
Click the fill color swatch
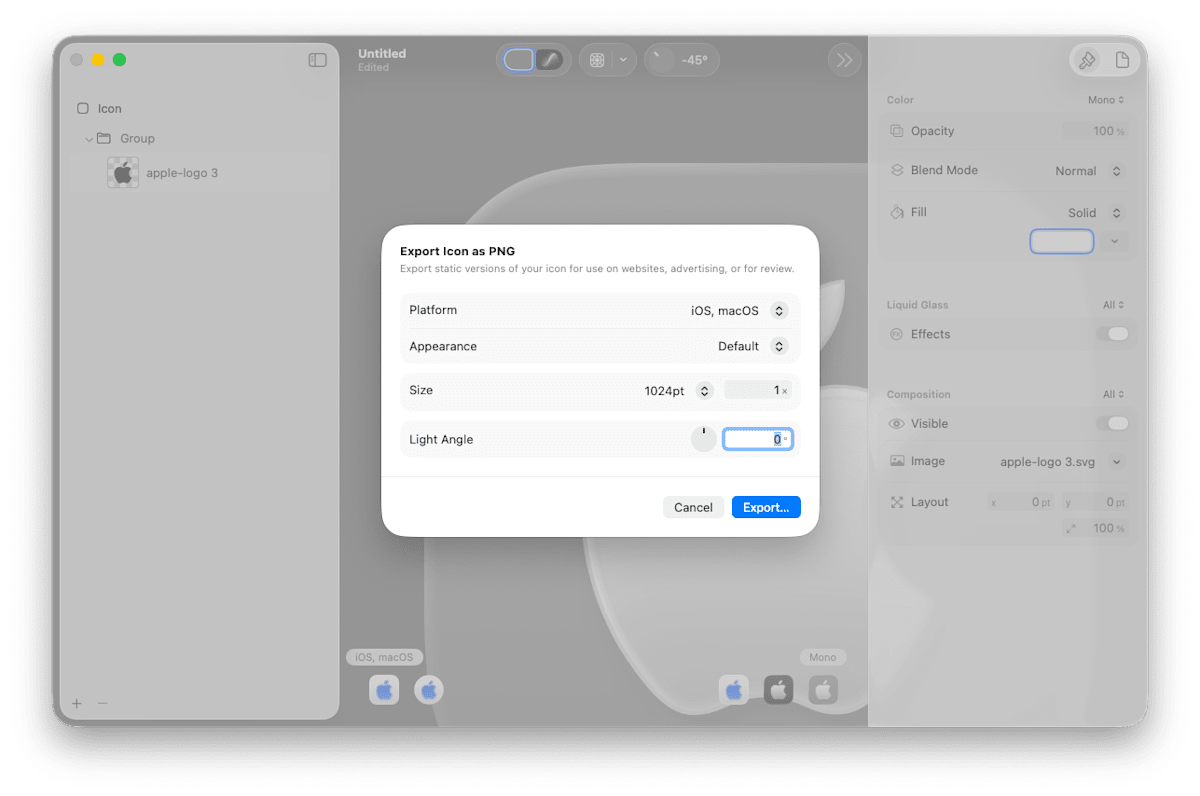click(x=1062, y=242)
